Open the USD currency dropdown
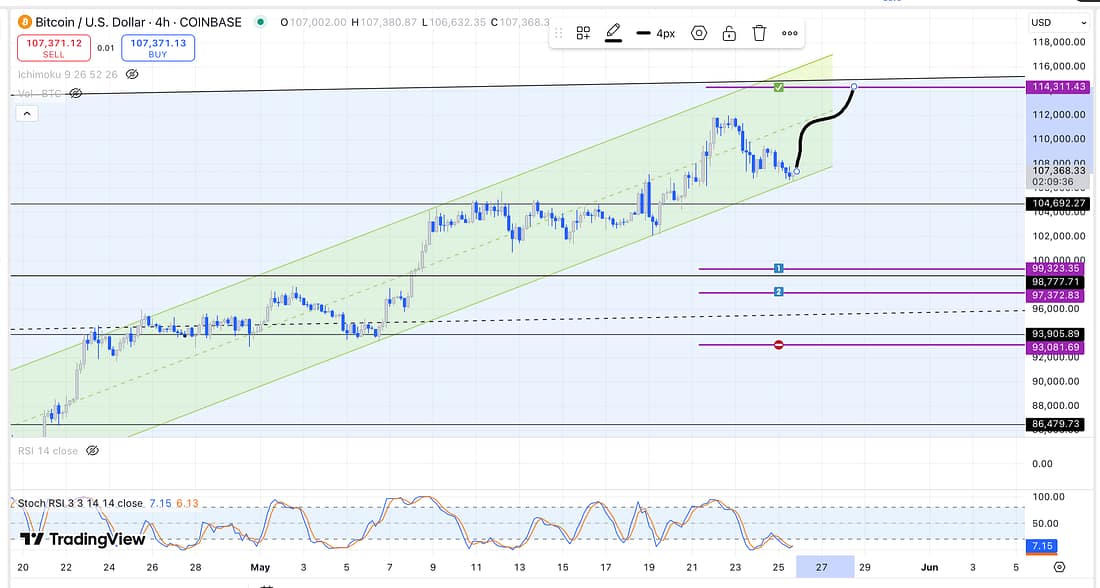 click(1059, 22)
